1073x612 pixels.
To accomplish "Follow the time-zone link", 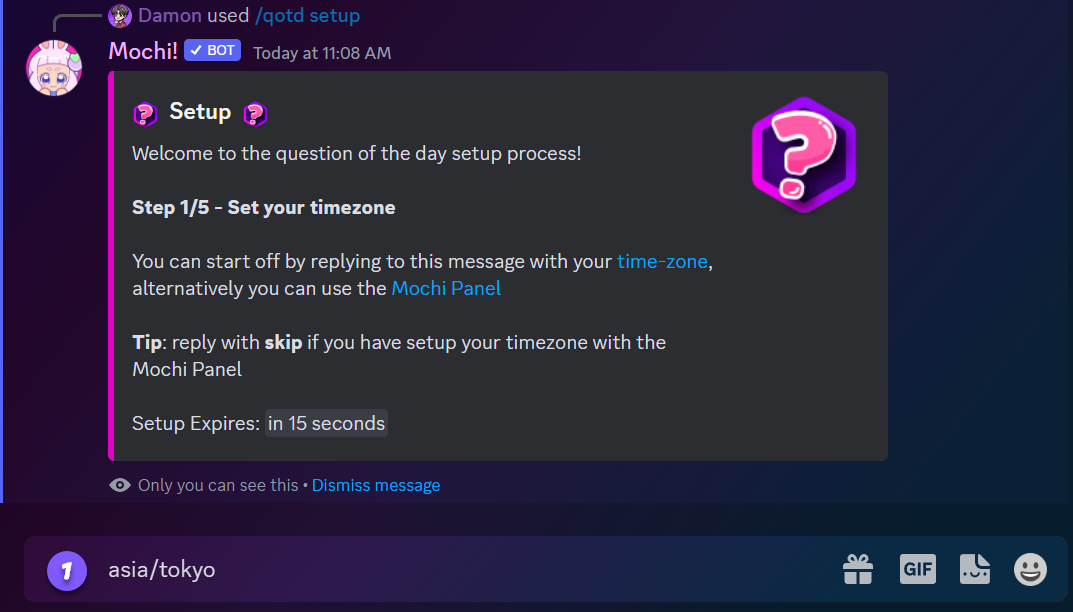I will (x=663, y=262).
